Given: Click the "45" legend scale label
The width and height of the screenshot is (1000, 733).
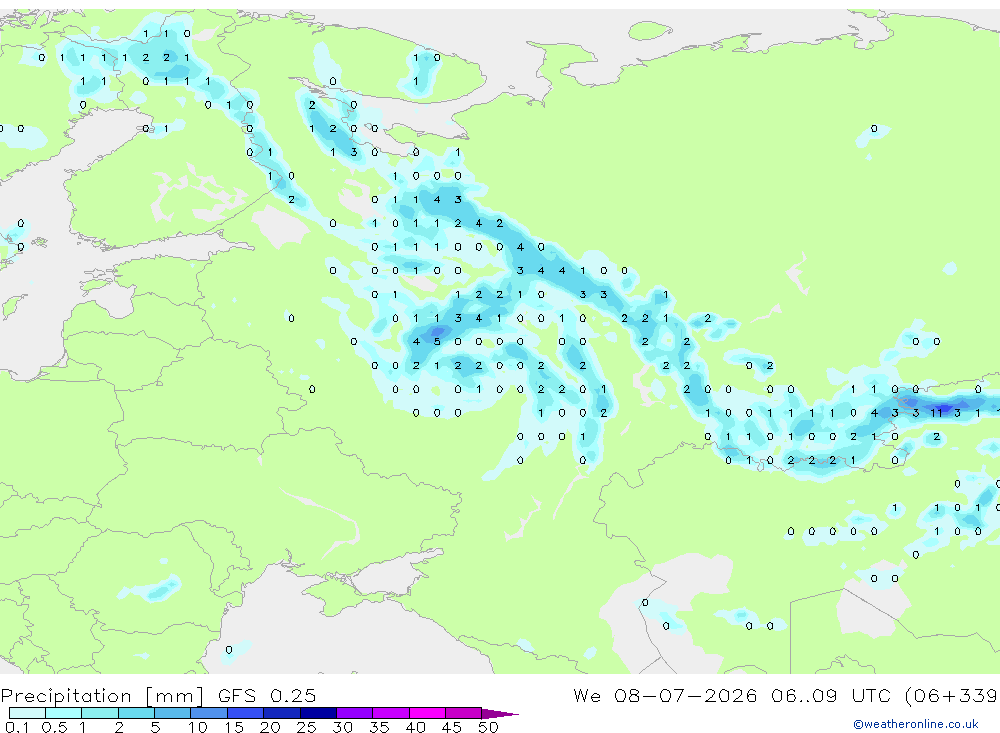Looking at the screenshot, I should click(x=452, y=727).
